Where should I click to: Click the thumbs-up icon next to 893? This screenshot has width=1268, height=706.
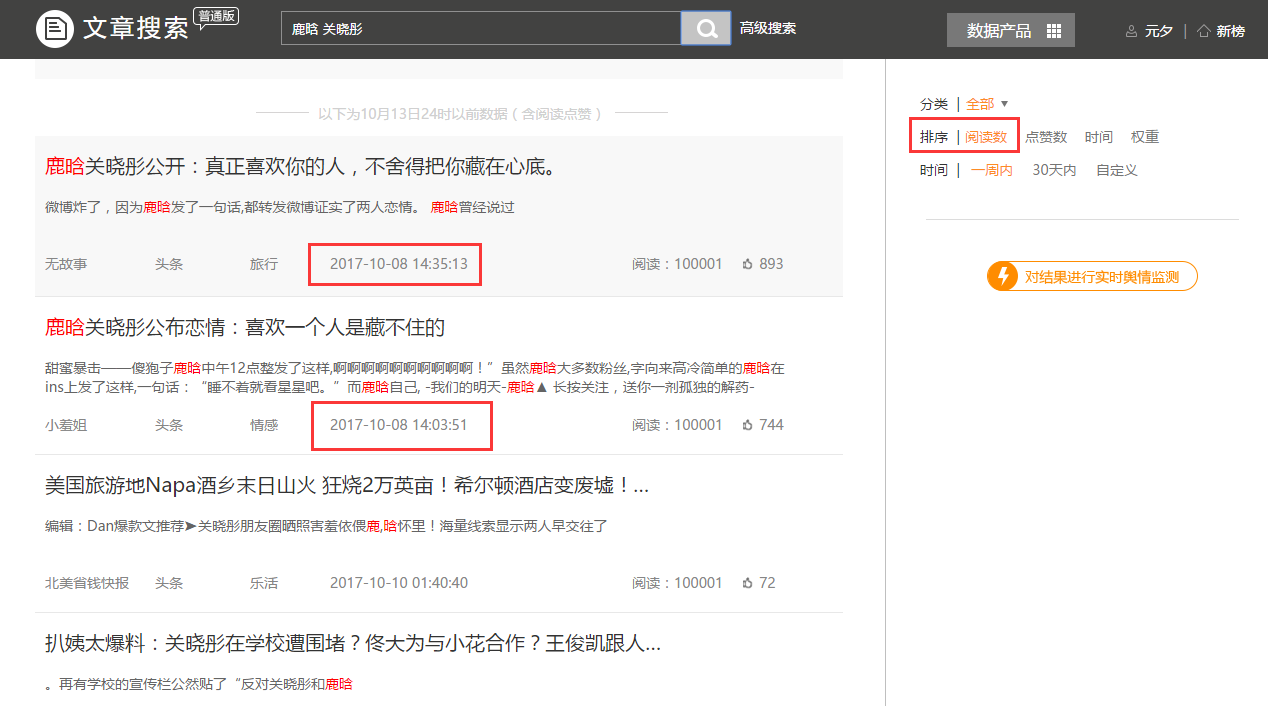pos(747,264)
